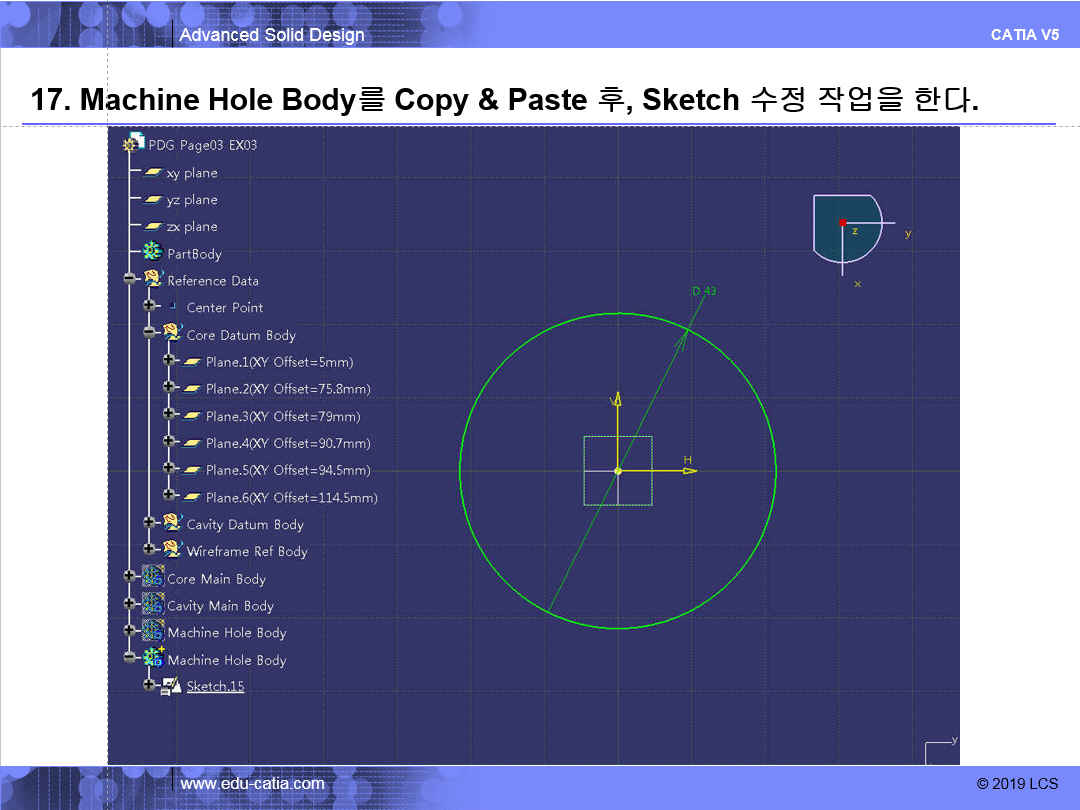Select the xy plane icon in tree

tap(154, 173)
